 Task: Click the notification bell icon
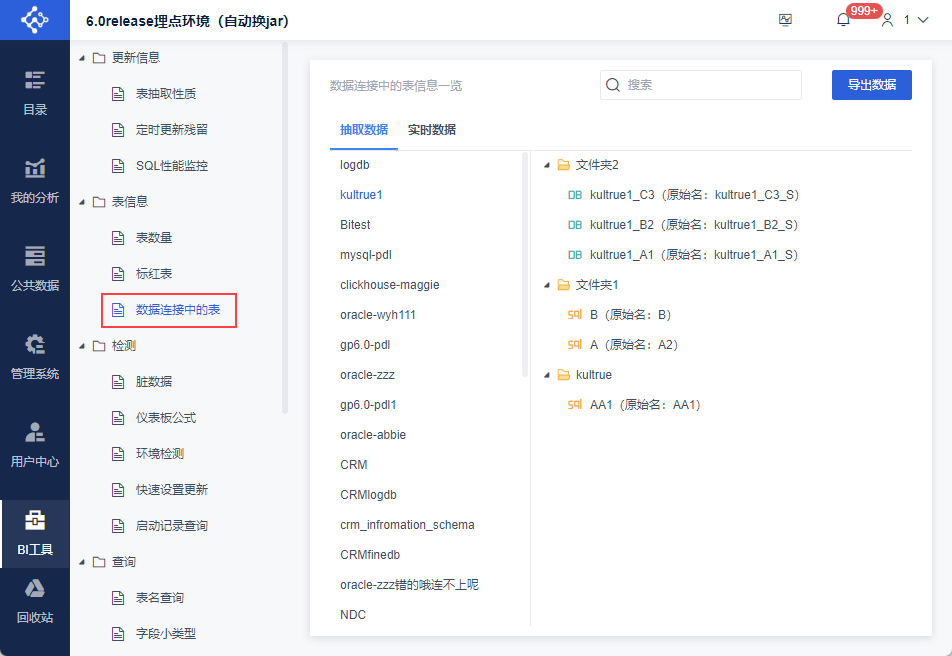pyautogui.click(x=843, y=20)
